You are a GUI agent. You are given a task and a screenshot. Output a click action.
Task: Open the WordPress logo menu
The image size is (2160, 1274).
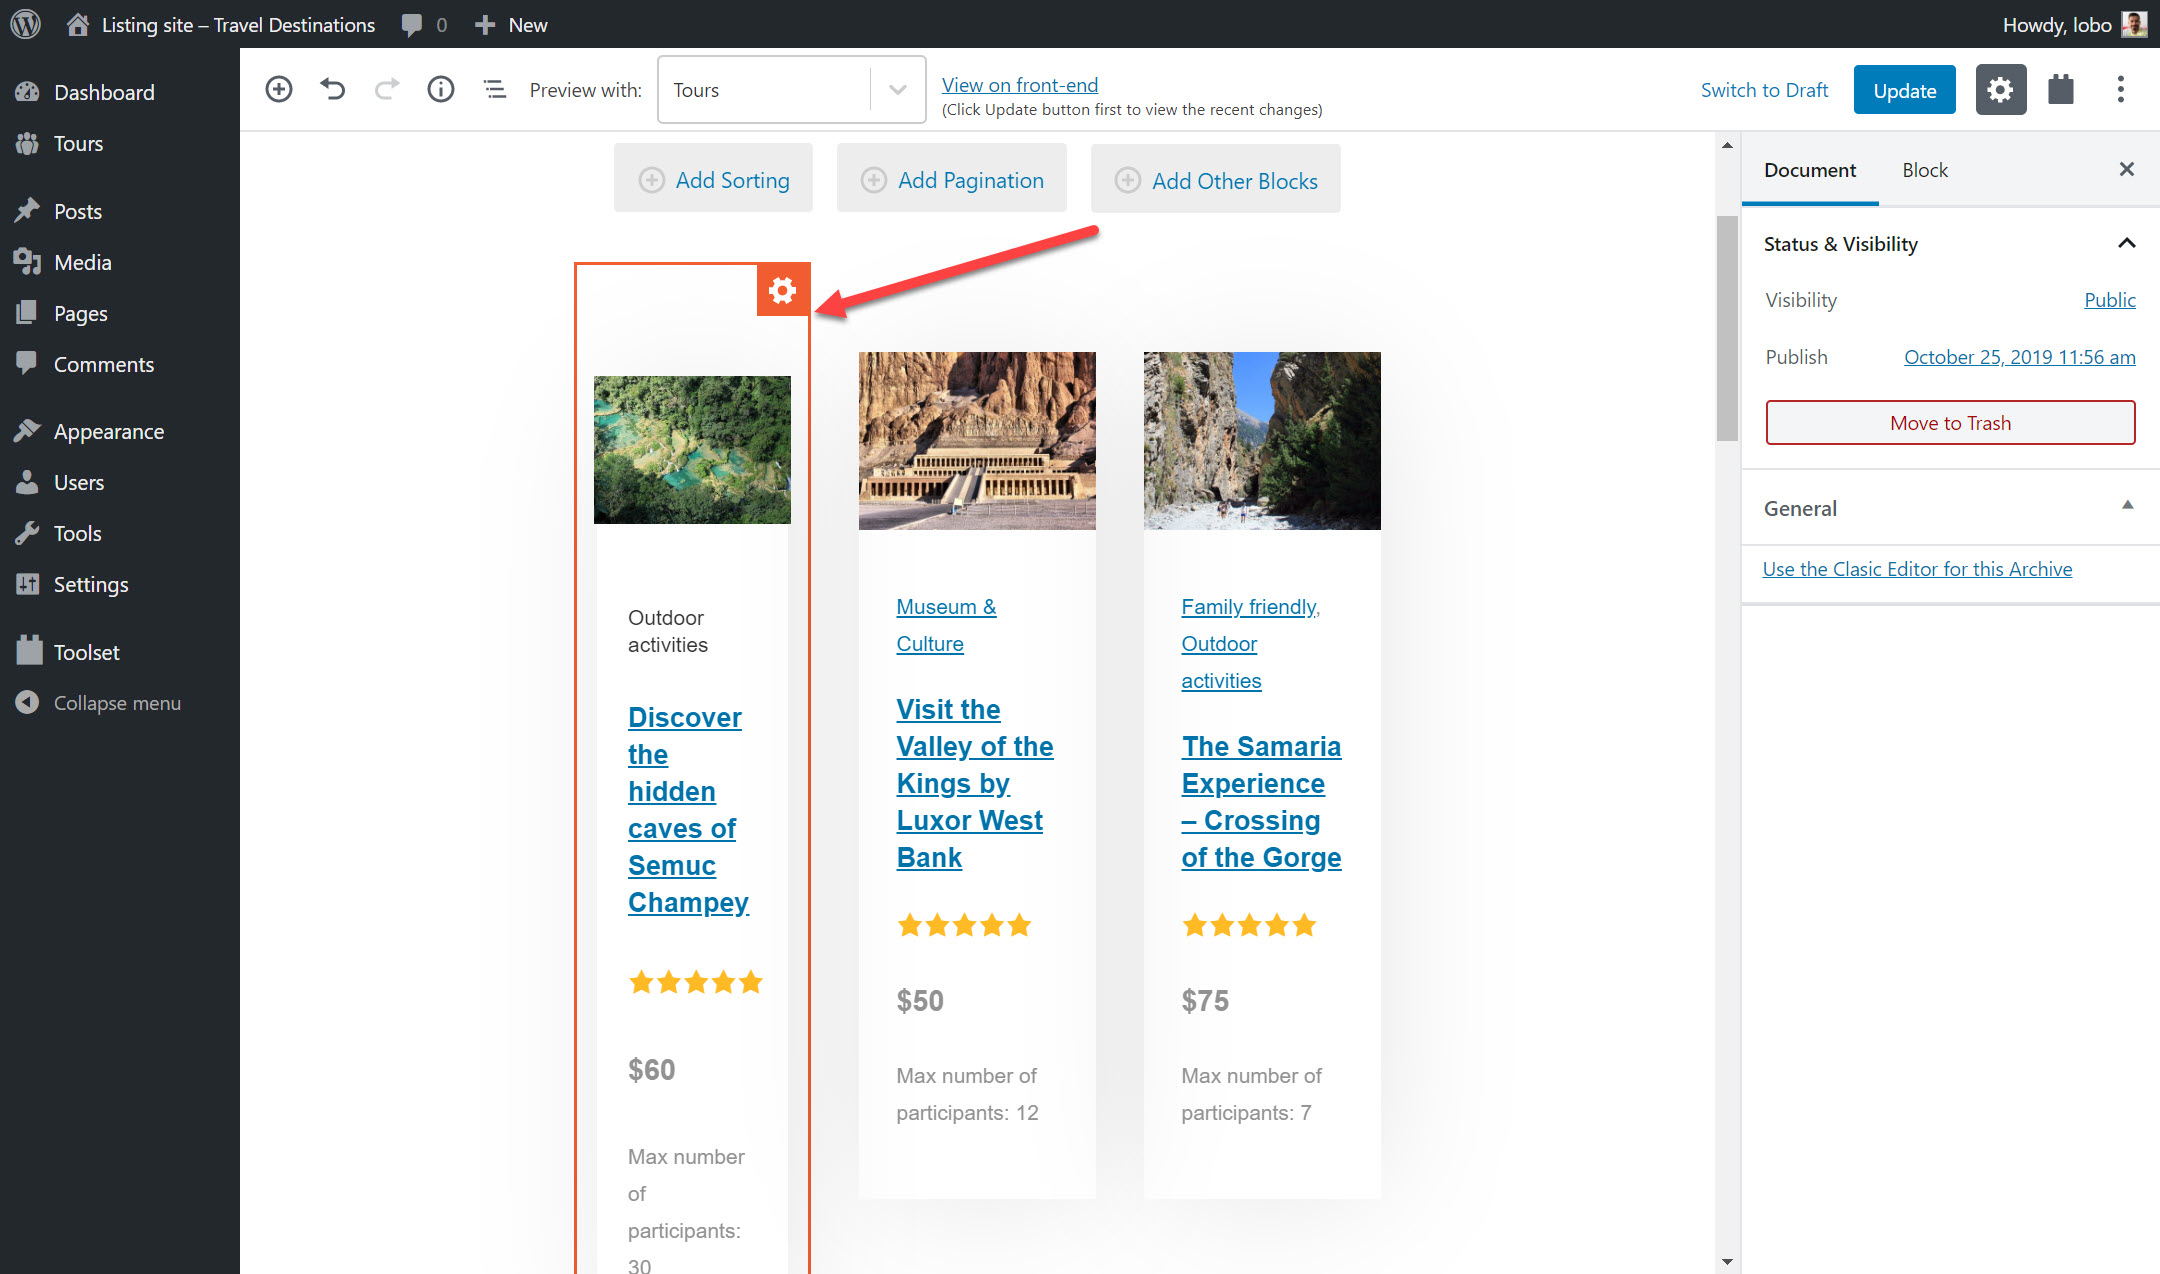pyautogui.click(x=25, y=24)
